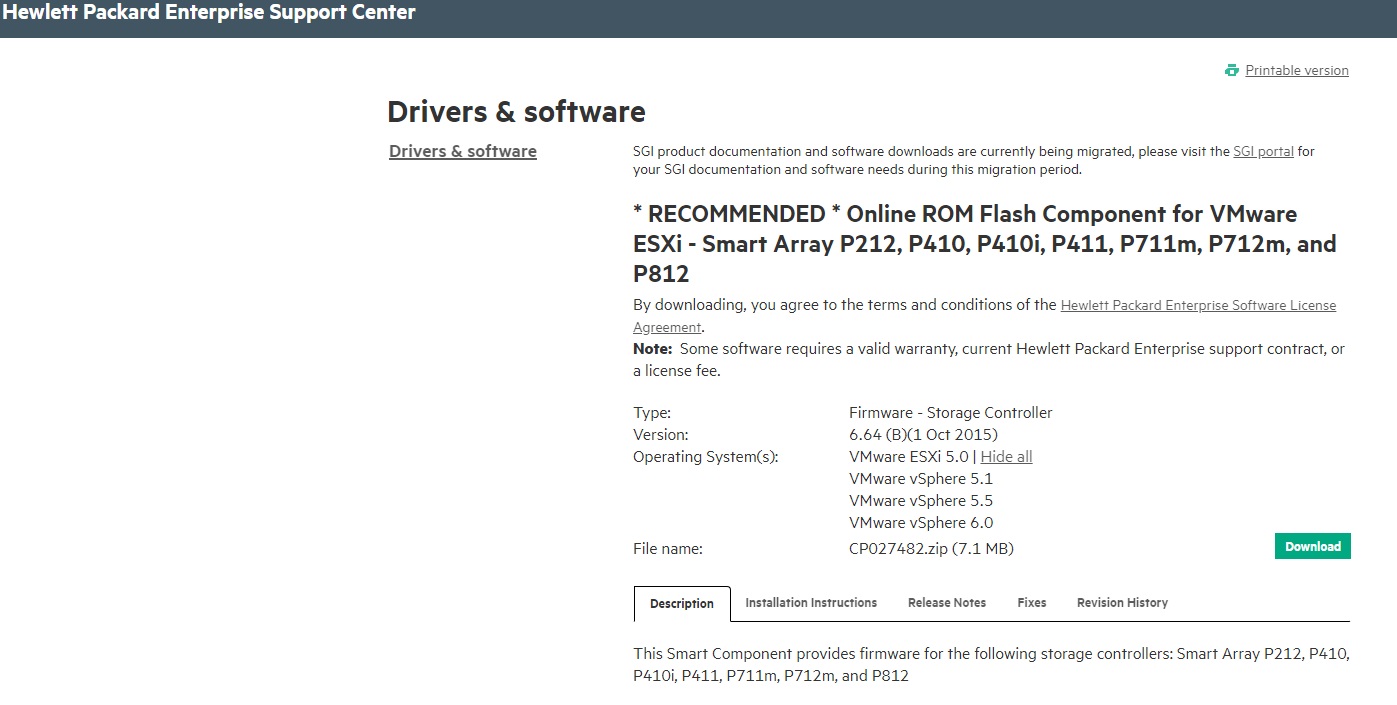Collapse operating systems with Hide all
Image resolution: width=1397 pixels, height=705 pixels.
click(x=1006, y=457)
